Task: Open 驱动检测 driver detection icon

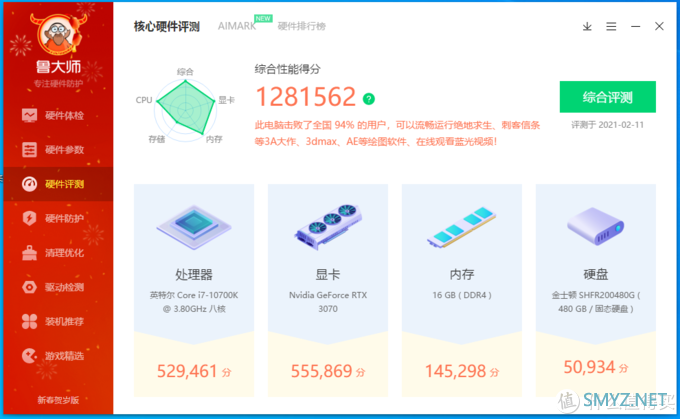Action: pyautogui.click(x=29, y=287)
